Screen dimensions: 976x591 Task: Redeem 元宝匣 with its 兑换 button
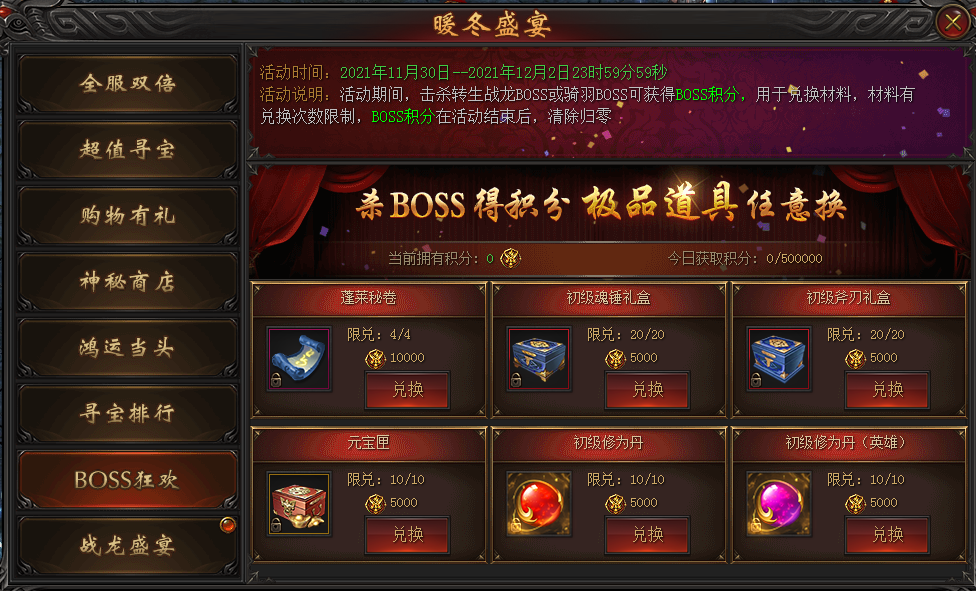pos(408,534)
